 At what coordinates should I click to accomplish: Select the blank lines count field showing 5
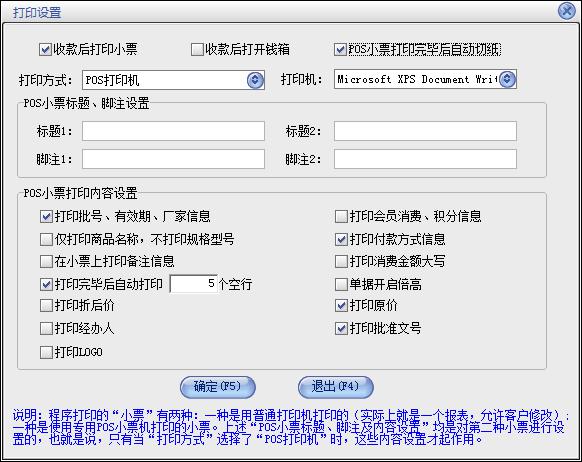coord(194,284)
